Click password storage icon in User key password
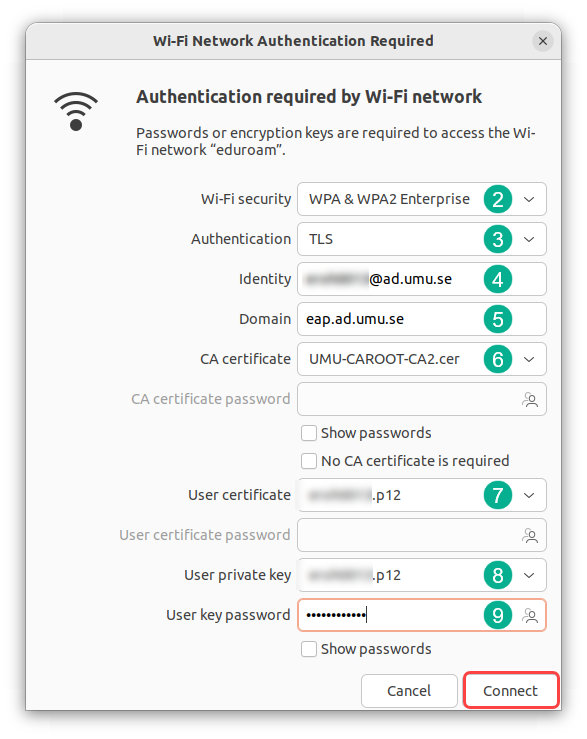587x739 pixels. [x=530, y=616]
